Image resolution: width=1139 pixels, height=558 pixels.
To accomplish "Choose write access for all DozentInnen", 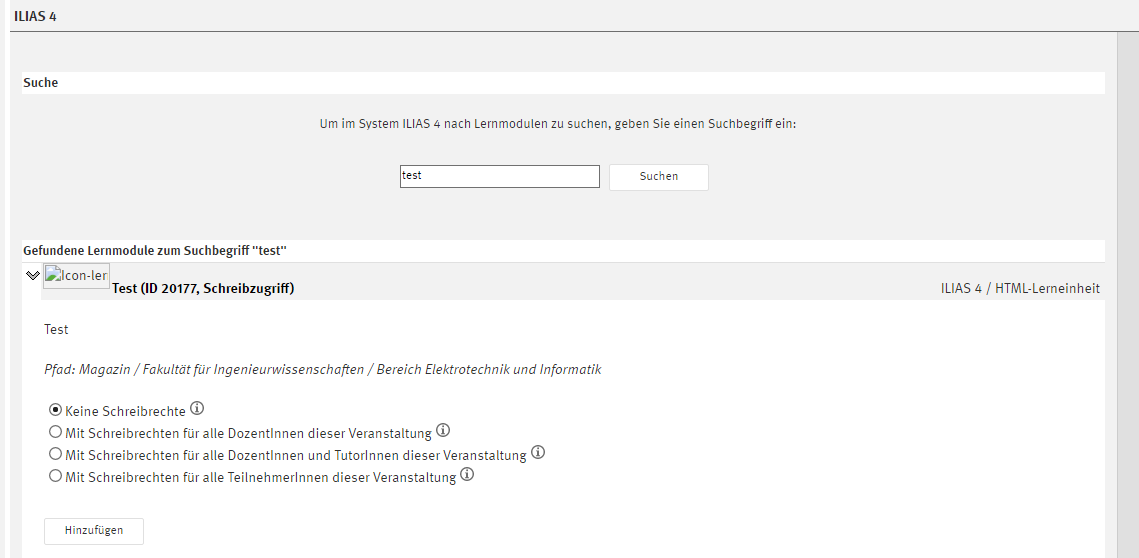I will (x=55, y=432).
